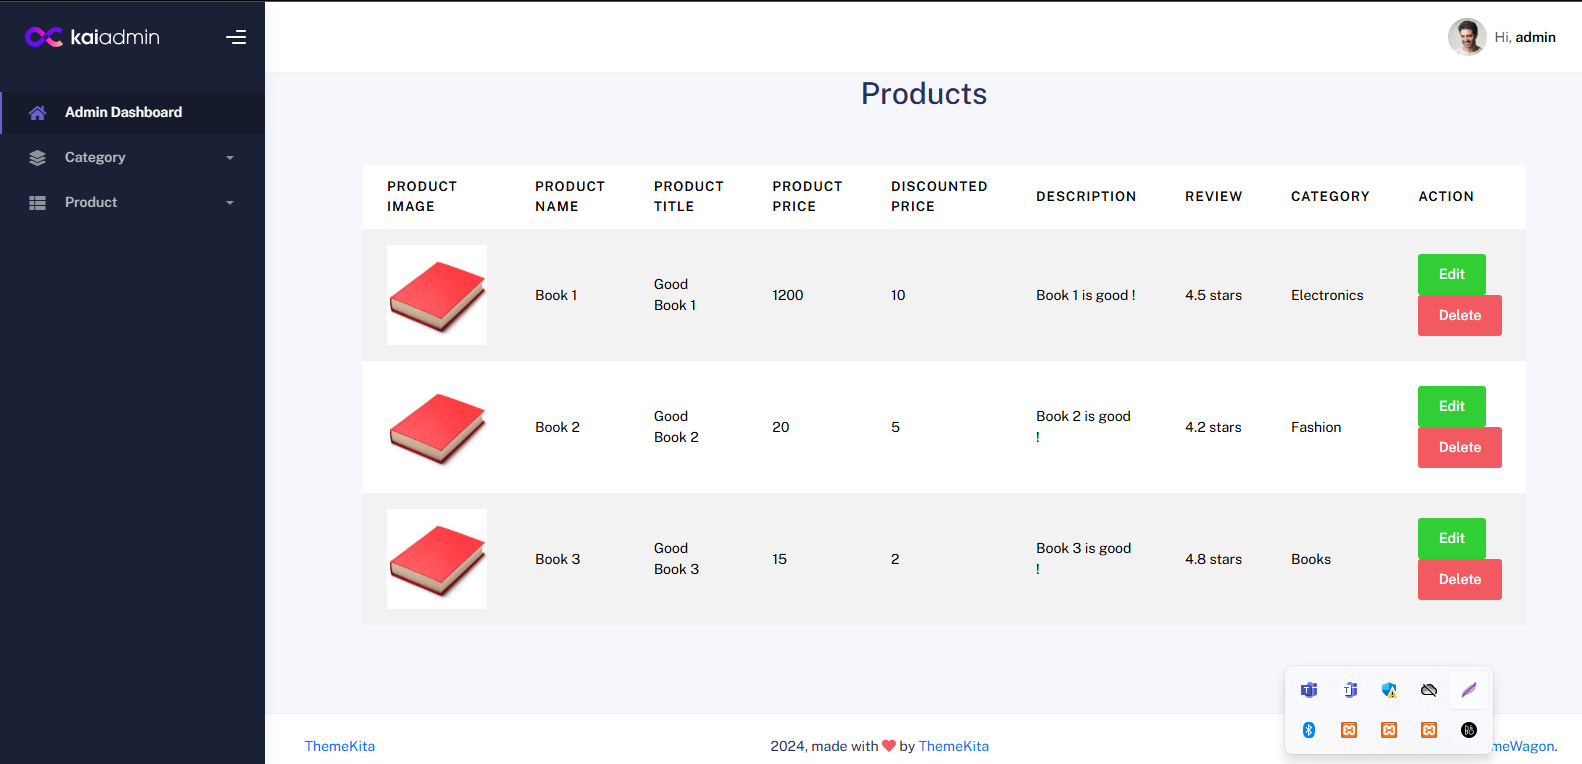1582x764 pixels.
Task: Delete the Book 2 product
Action: [1459, 447]
